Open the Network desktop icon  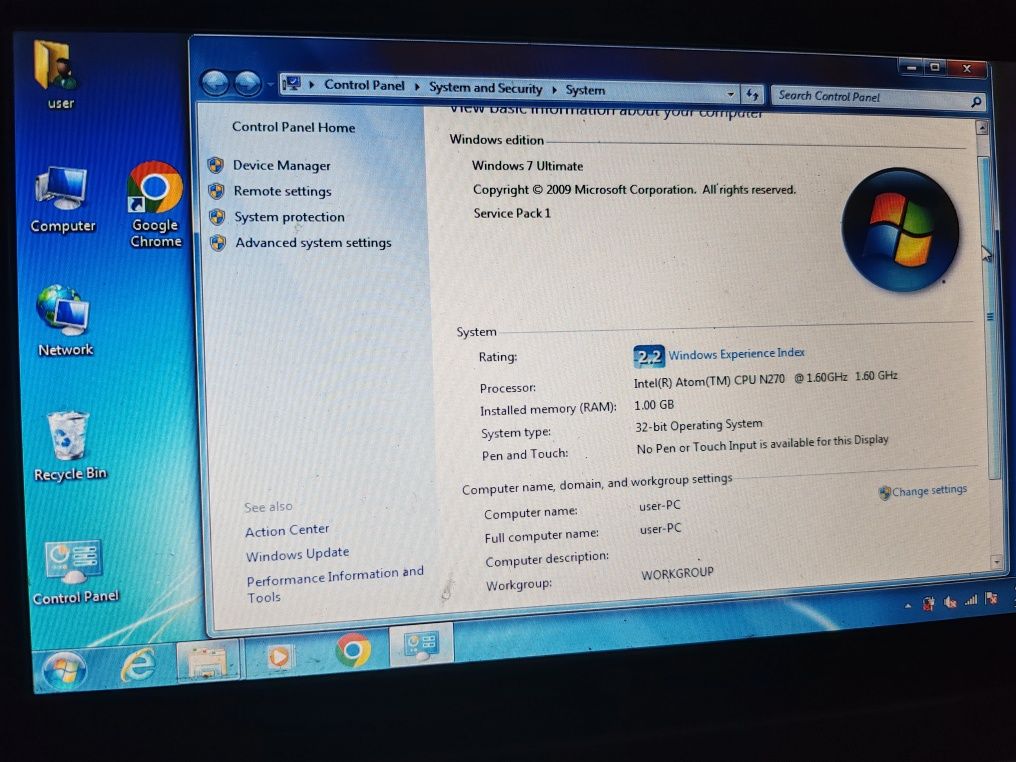pos(64,320)
